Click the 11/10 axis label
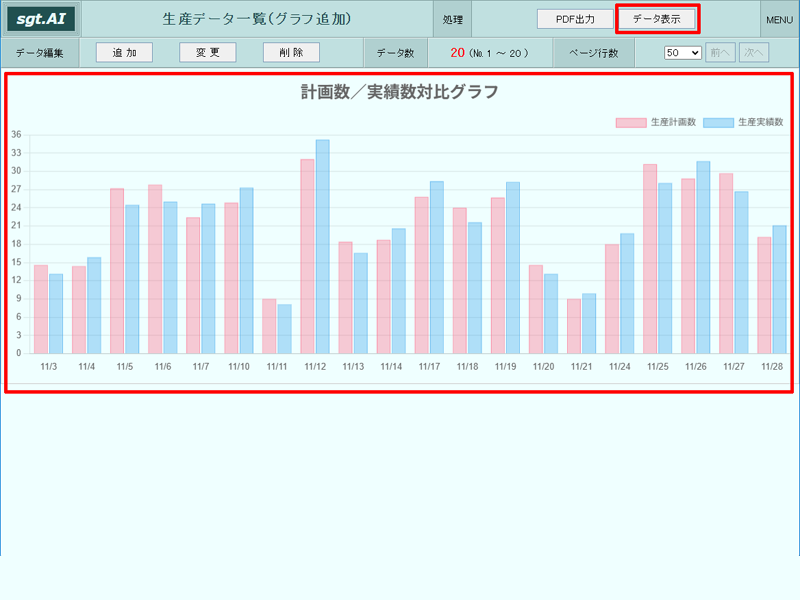Viewport: 800px width, 600px height. point(239,367)
